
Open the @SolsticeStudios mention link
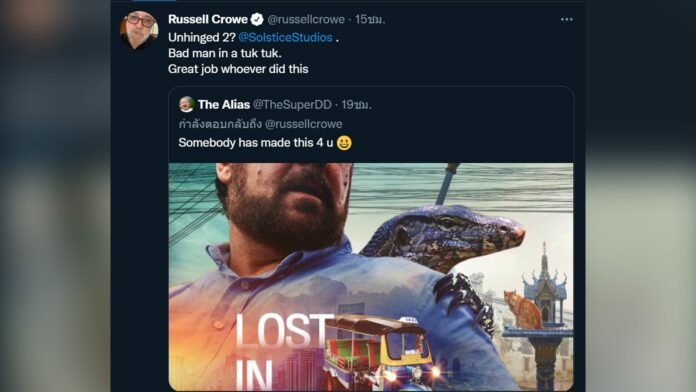point(285,37)
